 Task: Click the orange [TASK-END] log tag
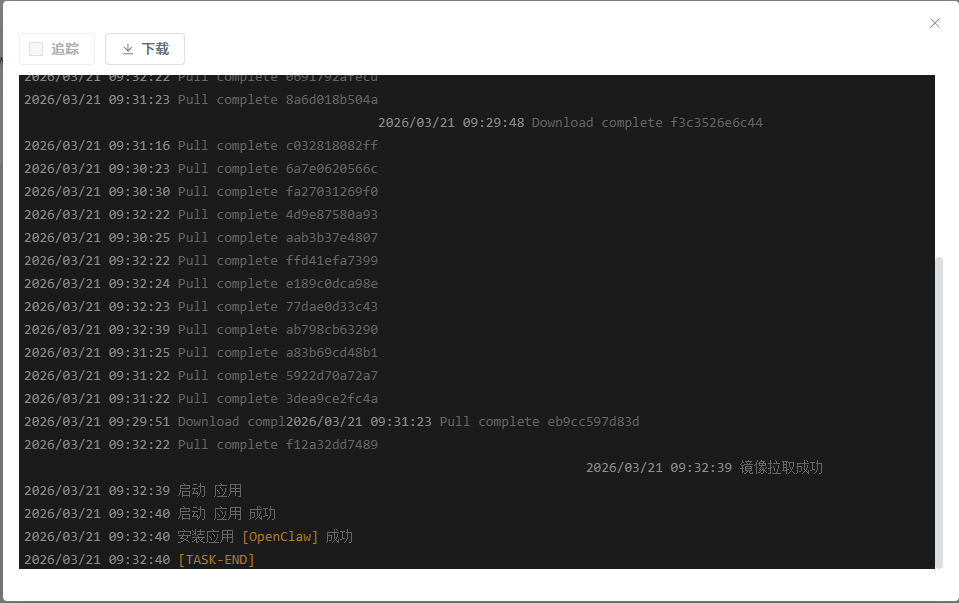(x=216, y=560)
